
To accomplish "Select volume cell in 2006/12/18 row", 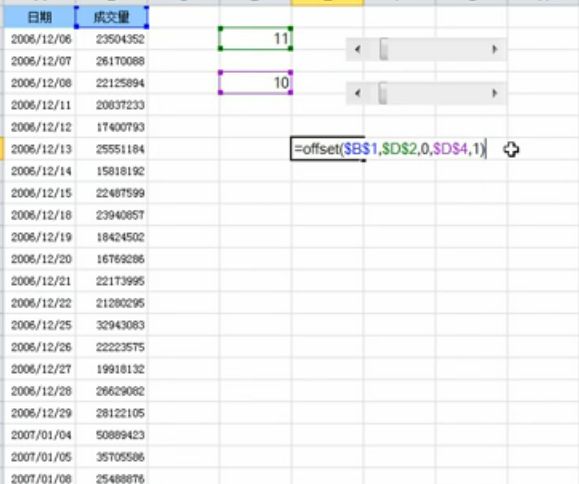I will [112, 215].
